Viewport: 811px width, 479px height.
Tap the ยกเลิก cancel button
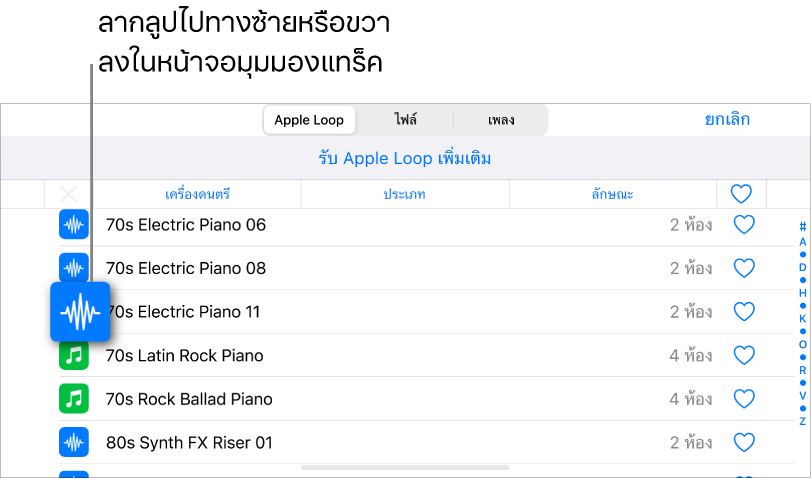click(x=727, y=120)
